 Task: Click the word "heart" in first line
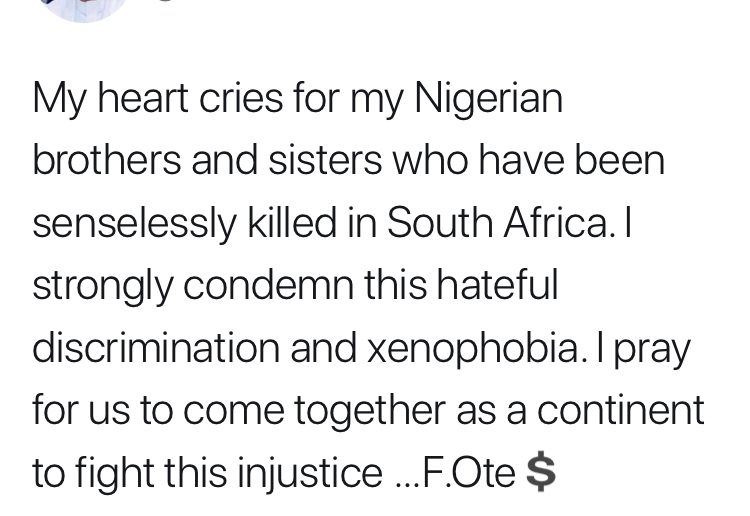143,98
